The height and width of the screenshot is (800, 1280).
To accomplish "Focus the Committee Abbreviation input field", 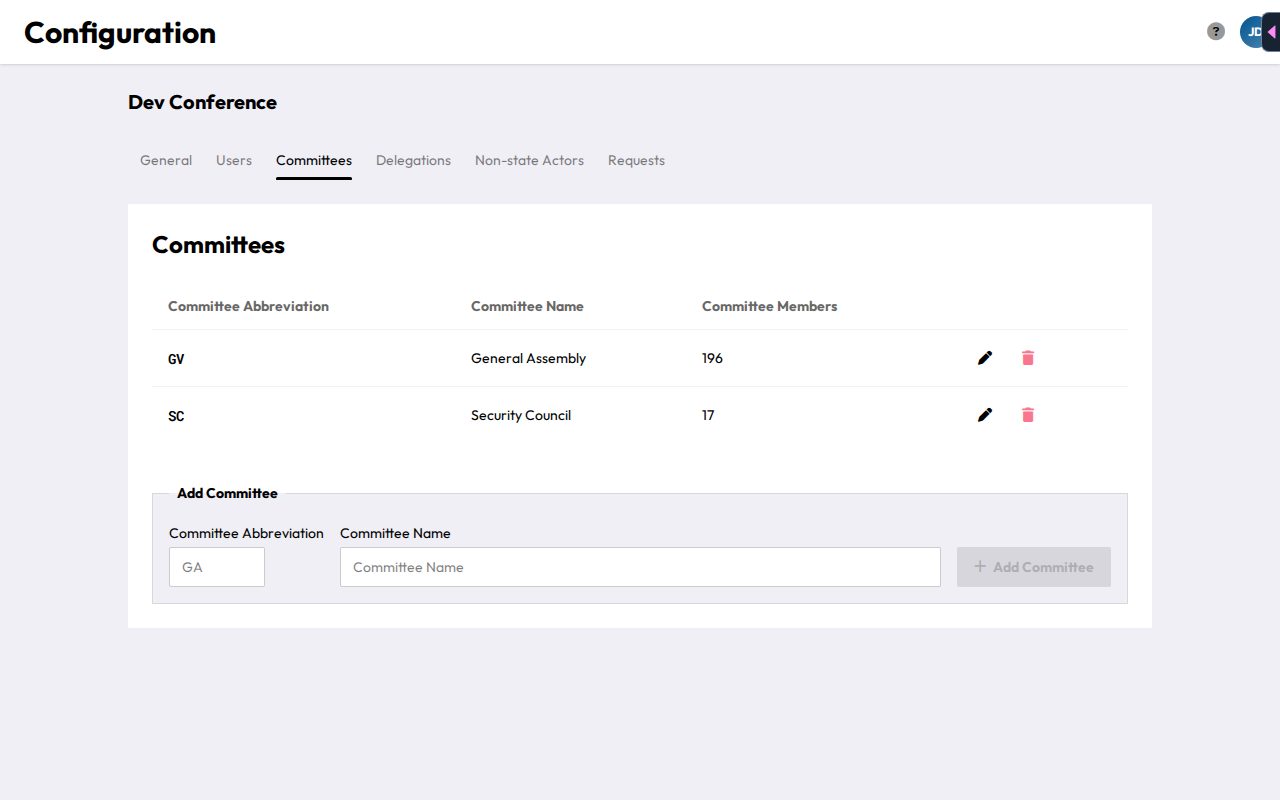I will click(217, 567).
